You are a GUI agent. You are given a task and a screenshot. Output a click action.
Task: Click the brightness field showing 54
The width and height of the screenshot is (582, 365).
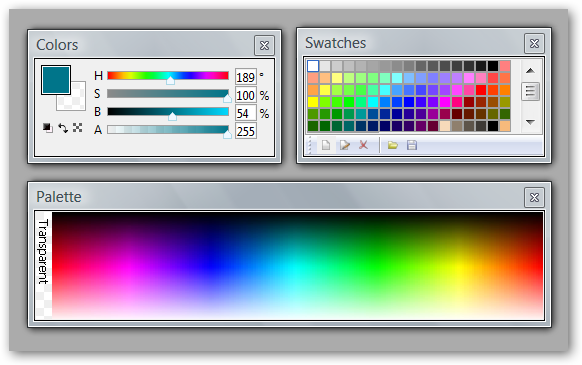pos(245,113)
